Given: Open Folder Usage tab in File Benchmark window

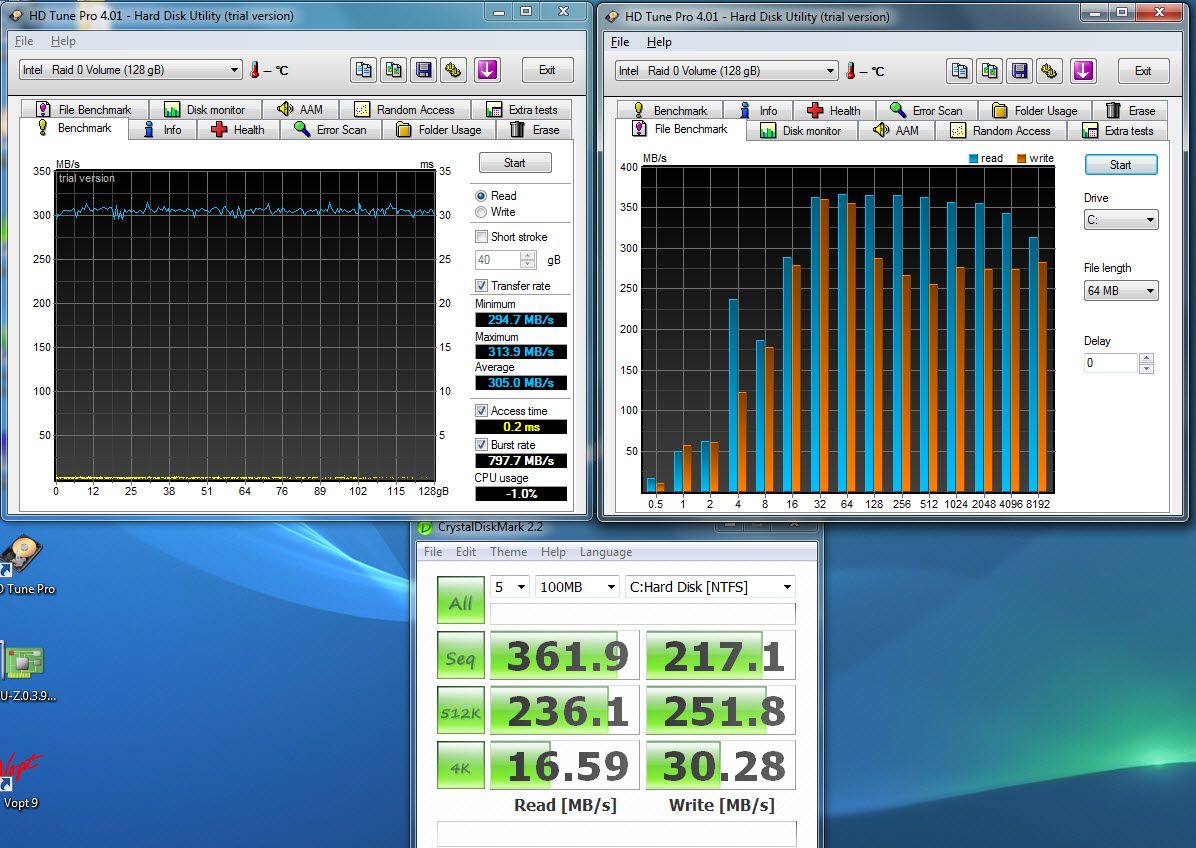Looking at the screenshot, I should 1035,111.
